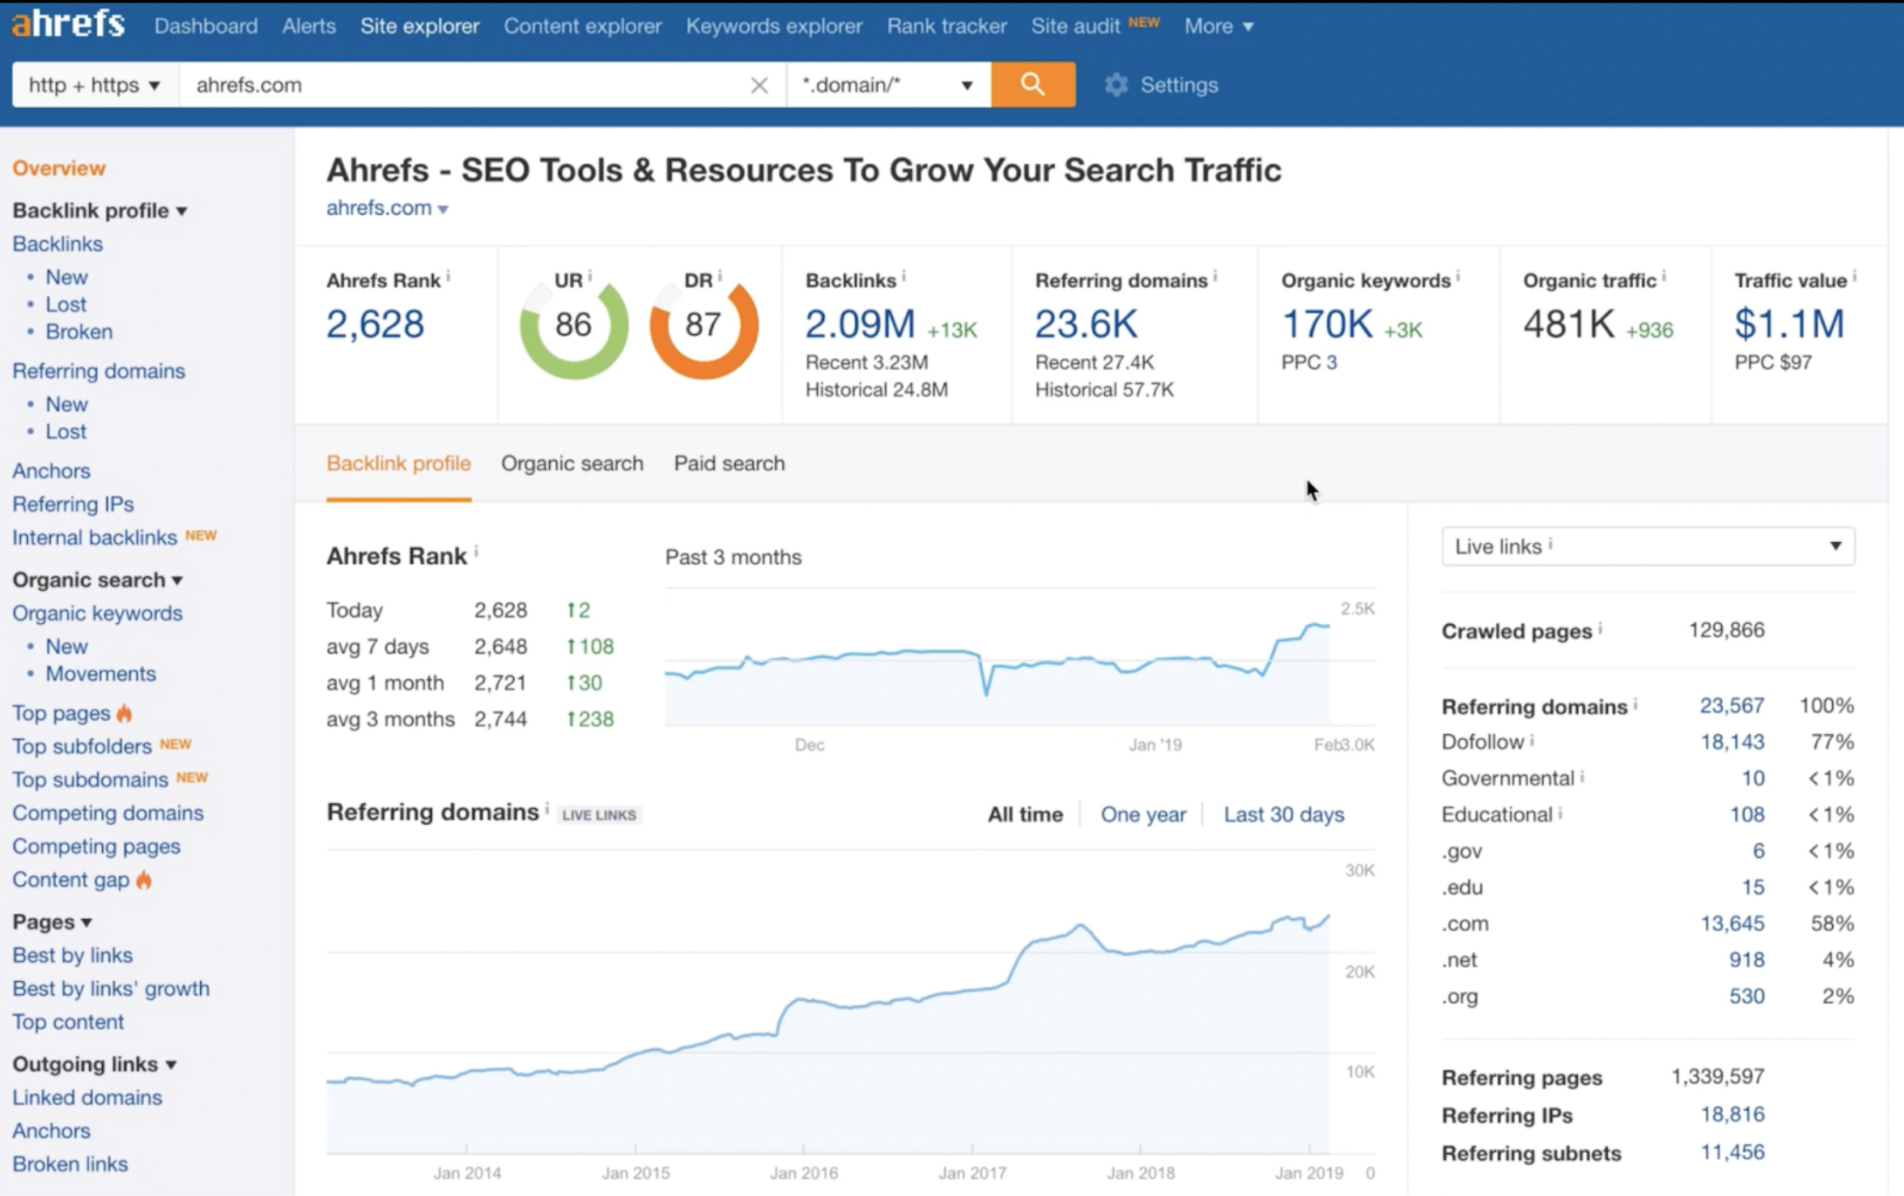Switch chart range to Last 30 days
Image resolution: width=1904 pixels, height=1196 pixels.
1283,814
